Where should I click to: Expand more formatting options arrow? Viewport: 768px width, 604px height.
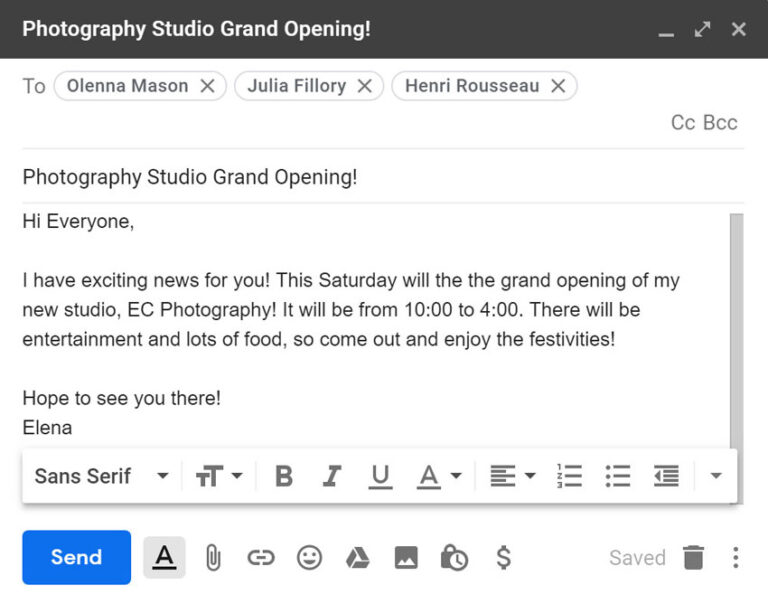(716, 476)
